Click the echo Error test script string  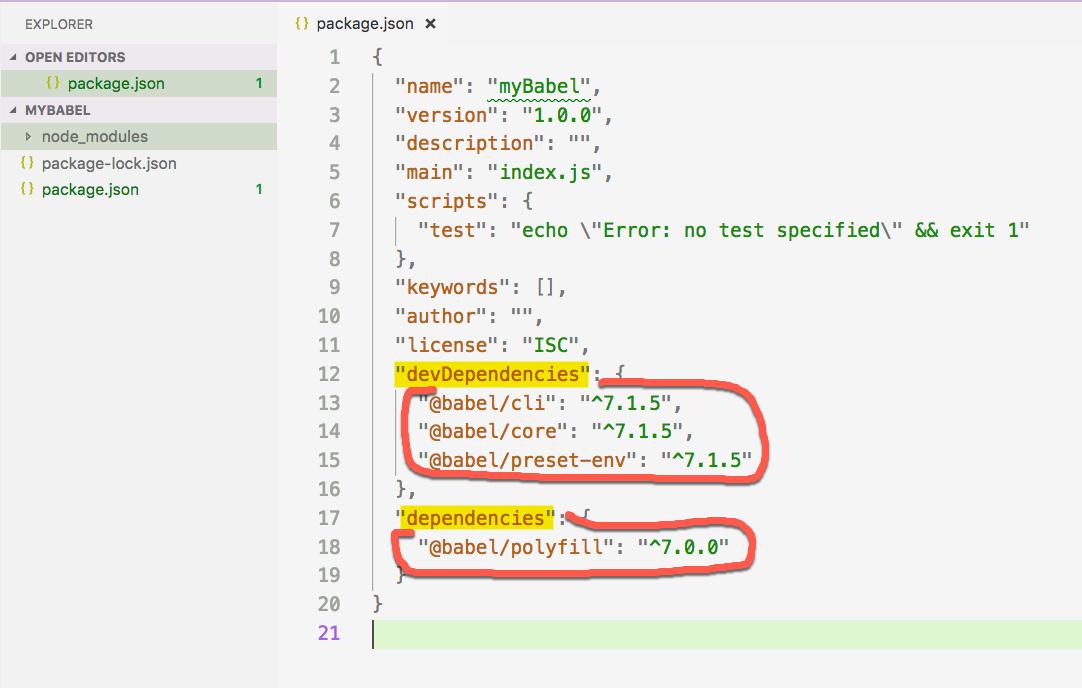tap(770, 230)
